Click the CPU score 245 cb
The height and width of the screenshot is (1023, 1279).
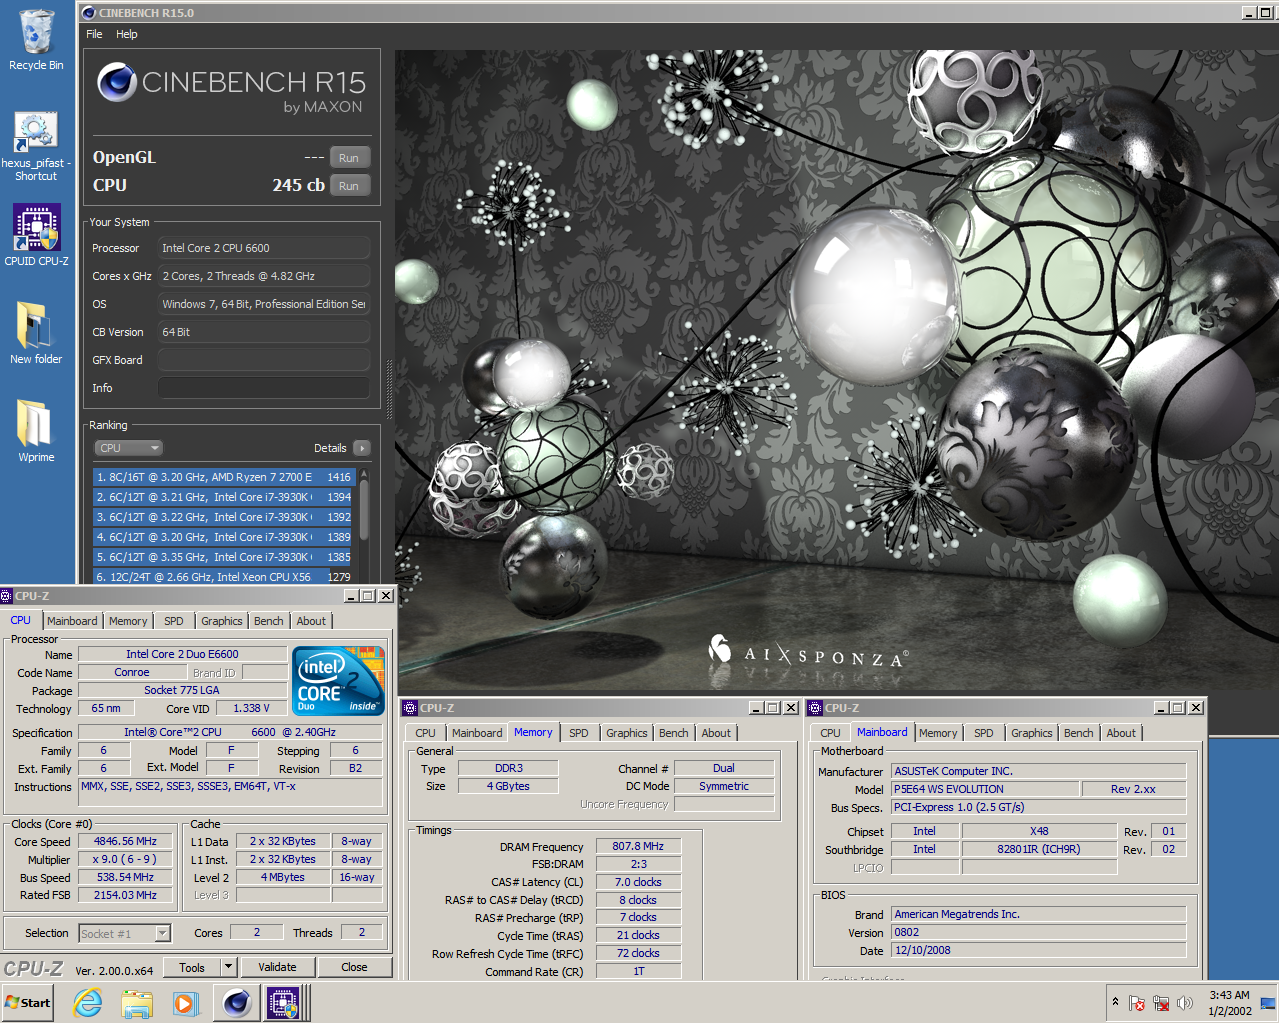[x=298, y=185]
